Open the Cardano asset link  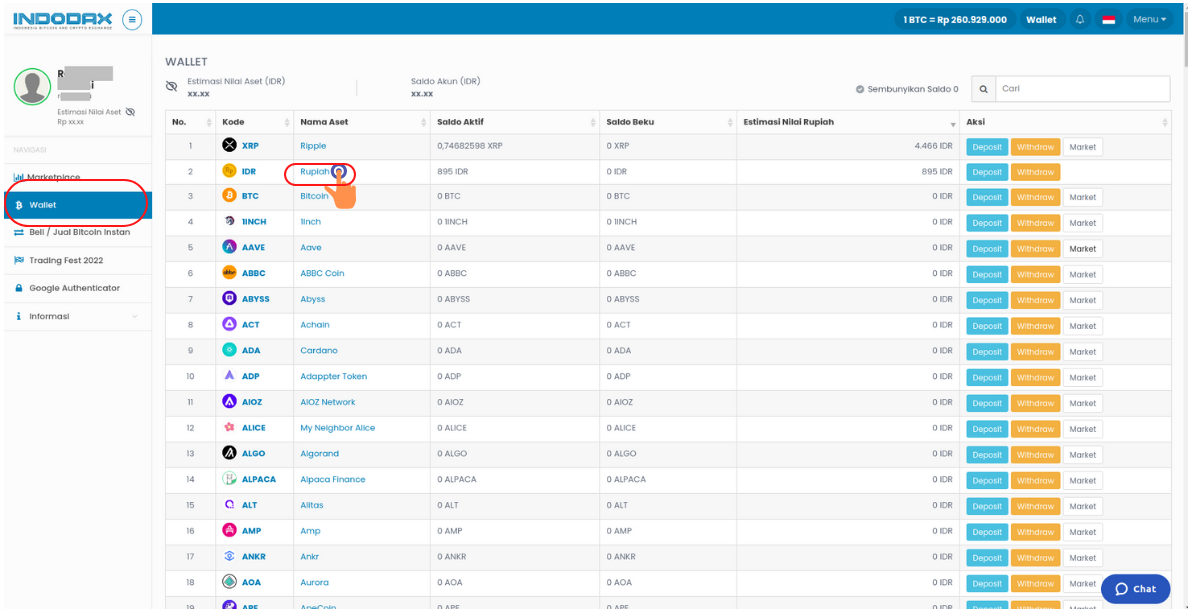319,351
